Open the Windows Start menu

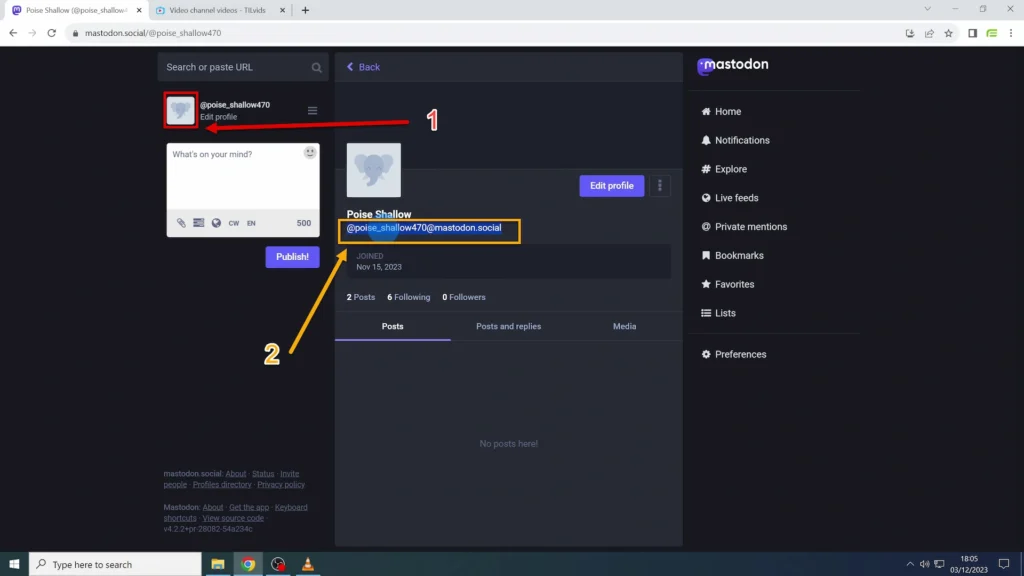click(x=14, y=564)
